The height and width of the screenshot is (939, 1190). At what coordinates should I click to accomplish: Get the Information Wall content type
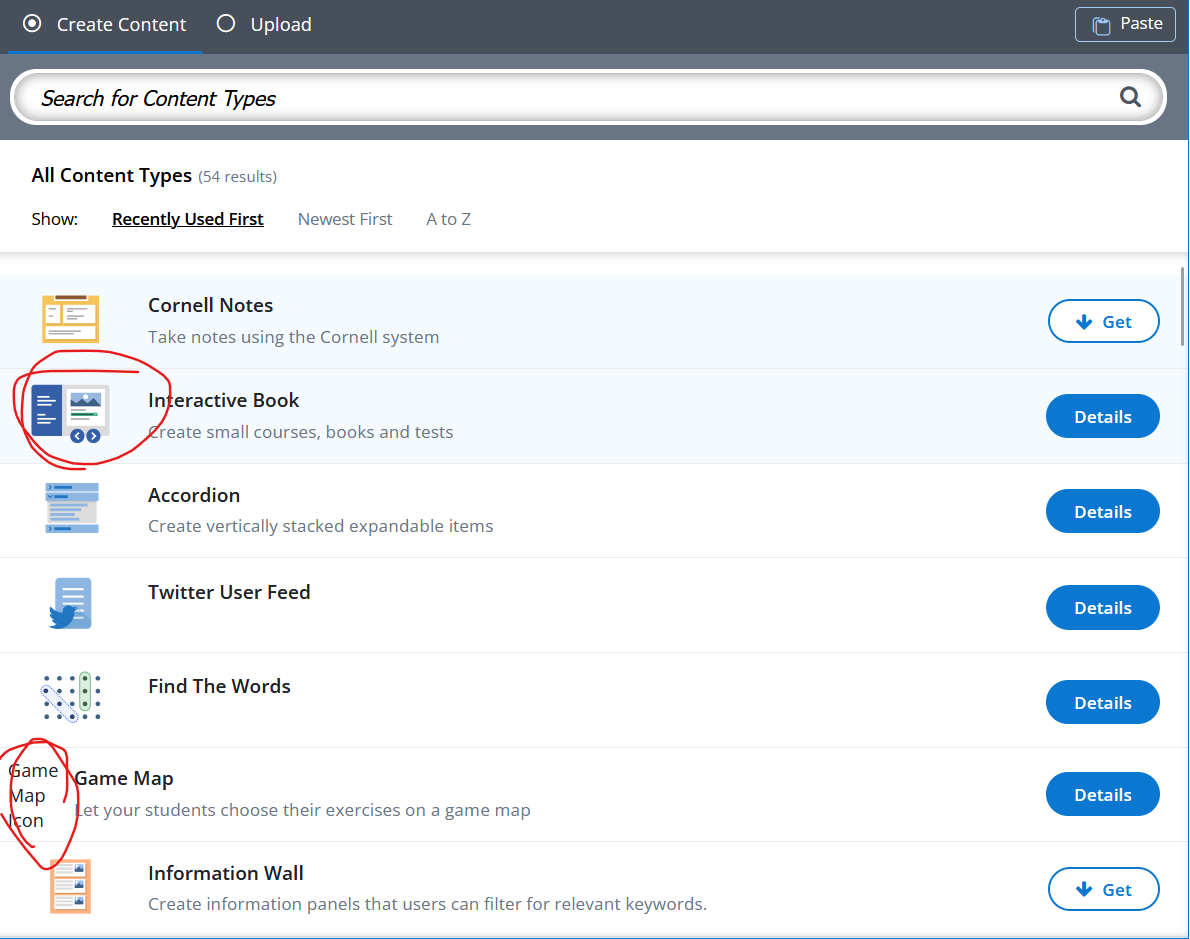pyautogui.click(x=1103, y=889)
